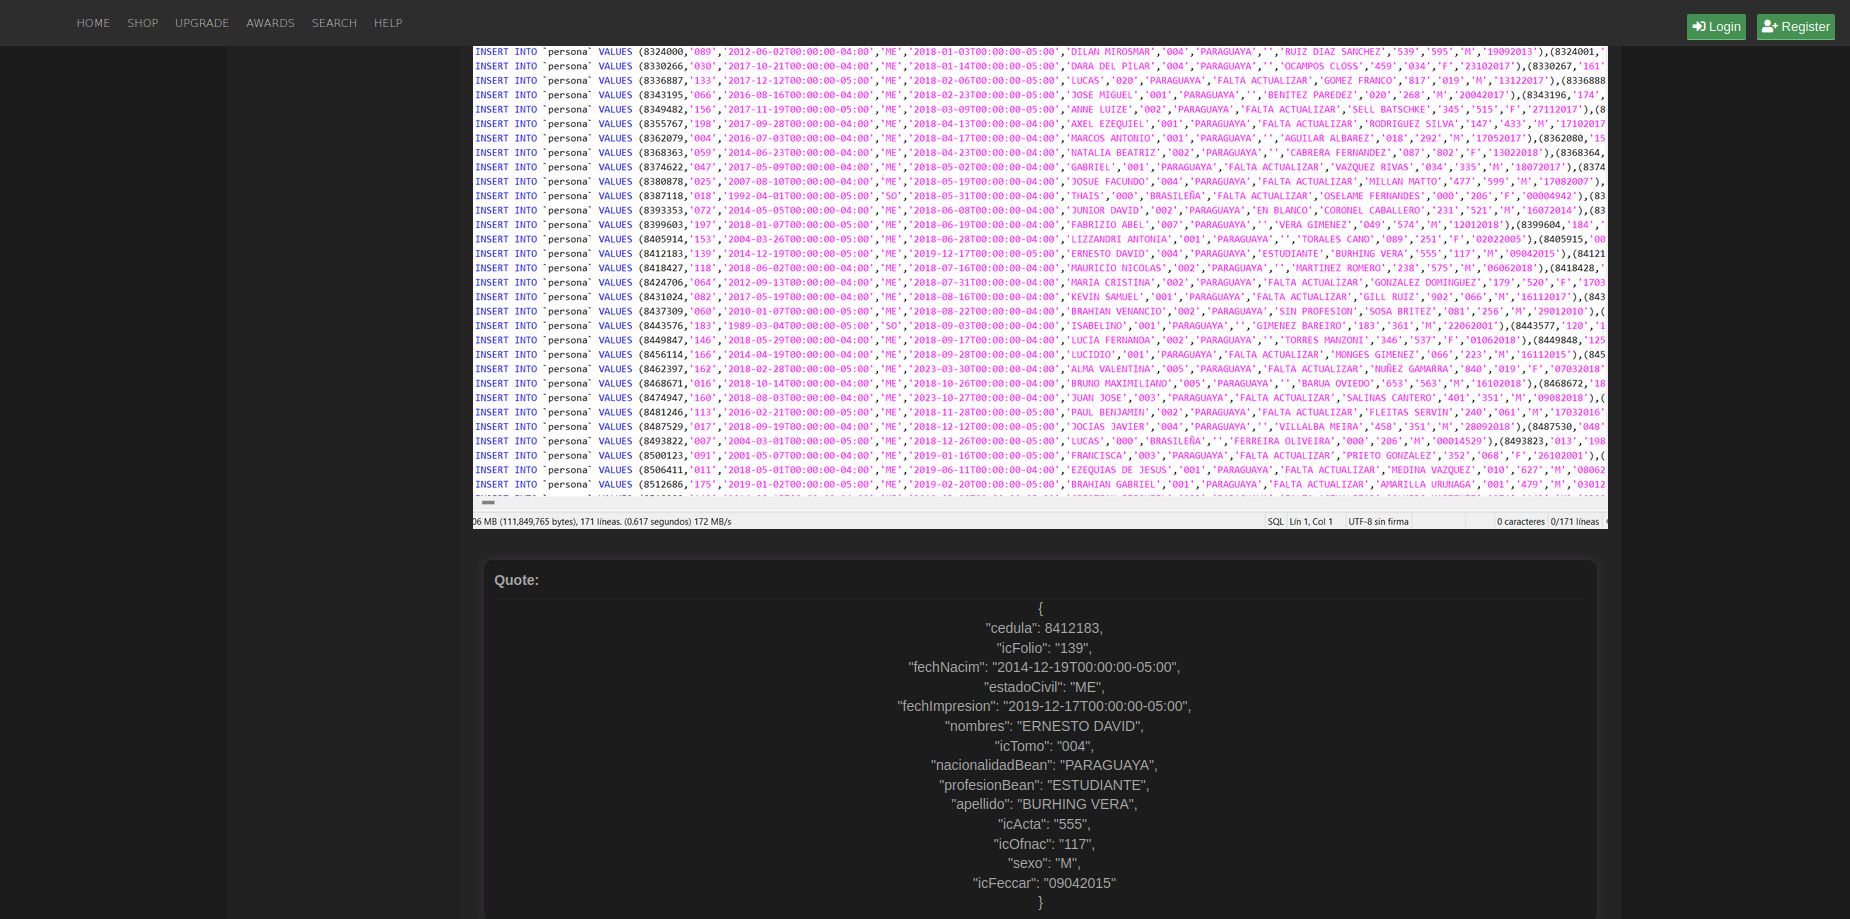
Task: Click the '0/171 líneas' status entry
Action: 1575,522
